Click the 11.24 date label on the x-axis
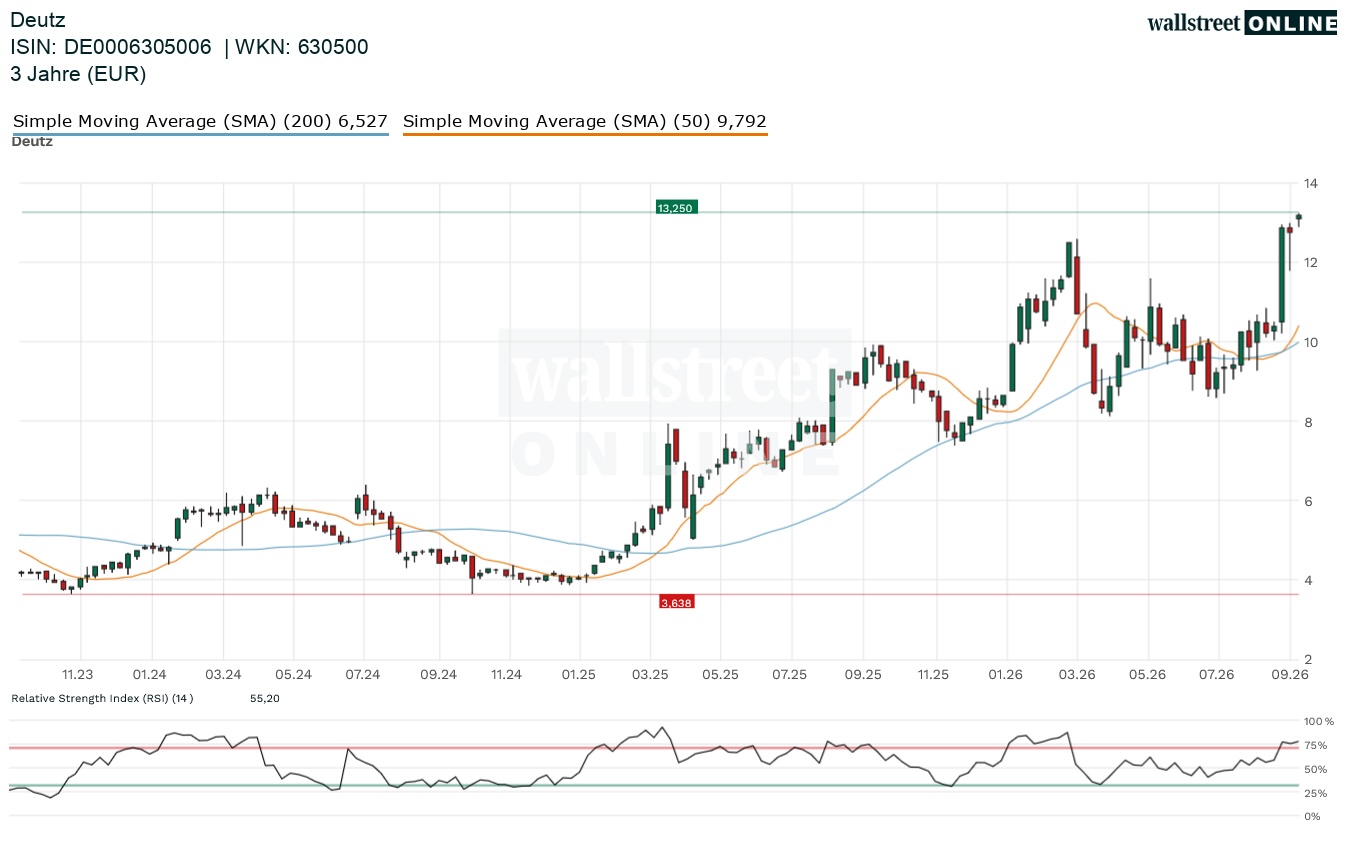 click(x=507, y=675)
